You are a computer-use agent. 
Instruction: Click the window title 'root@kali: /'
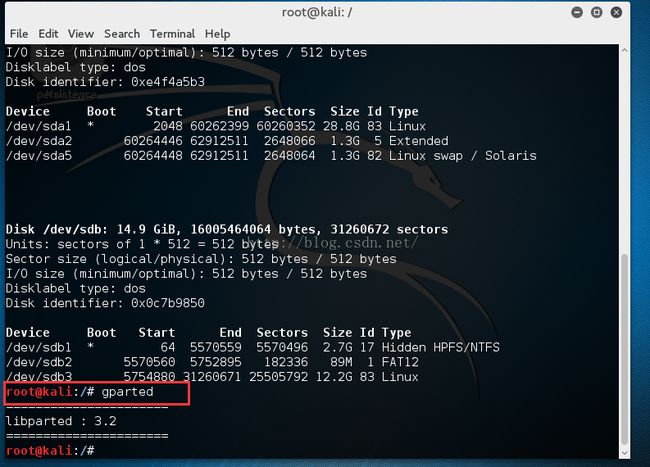point(317,12)
